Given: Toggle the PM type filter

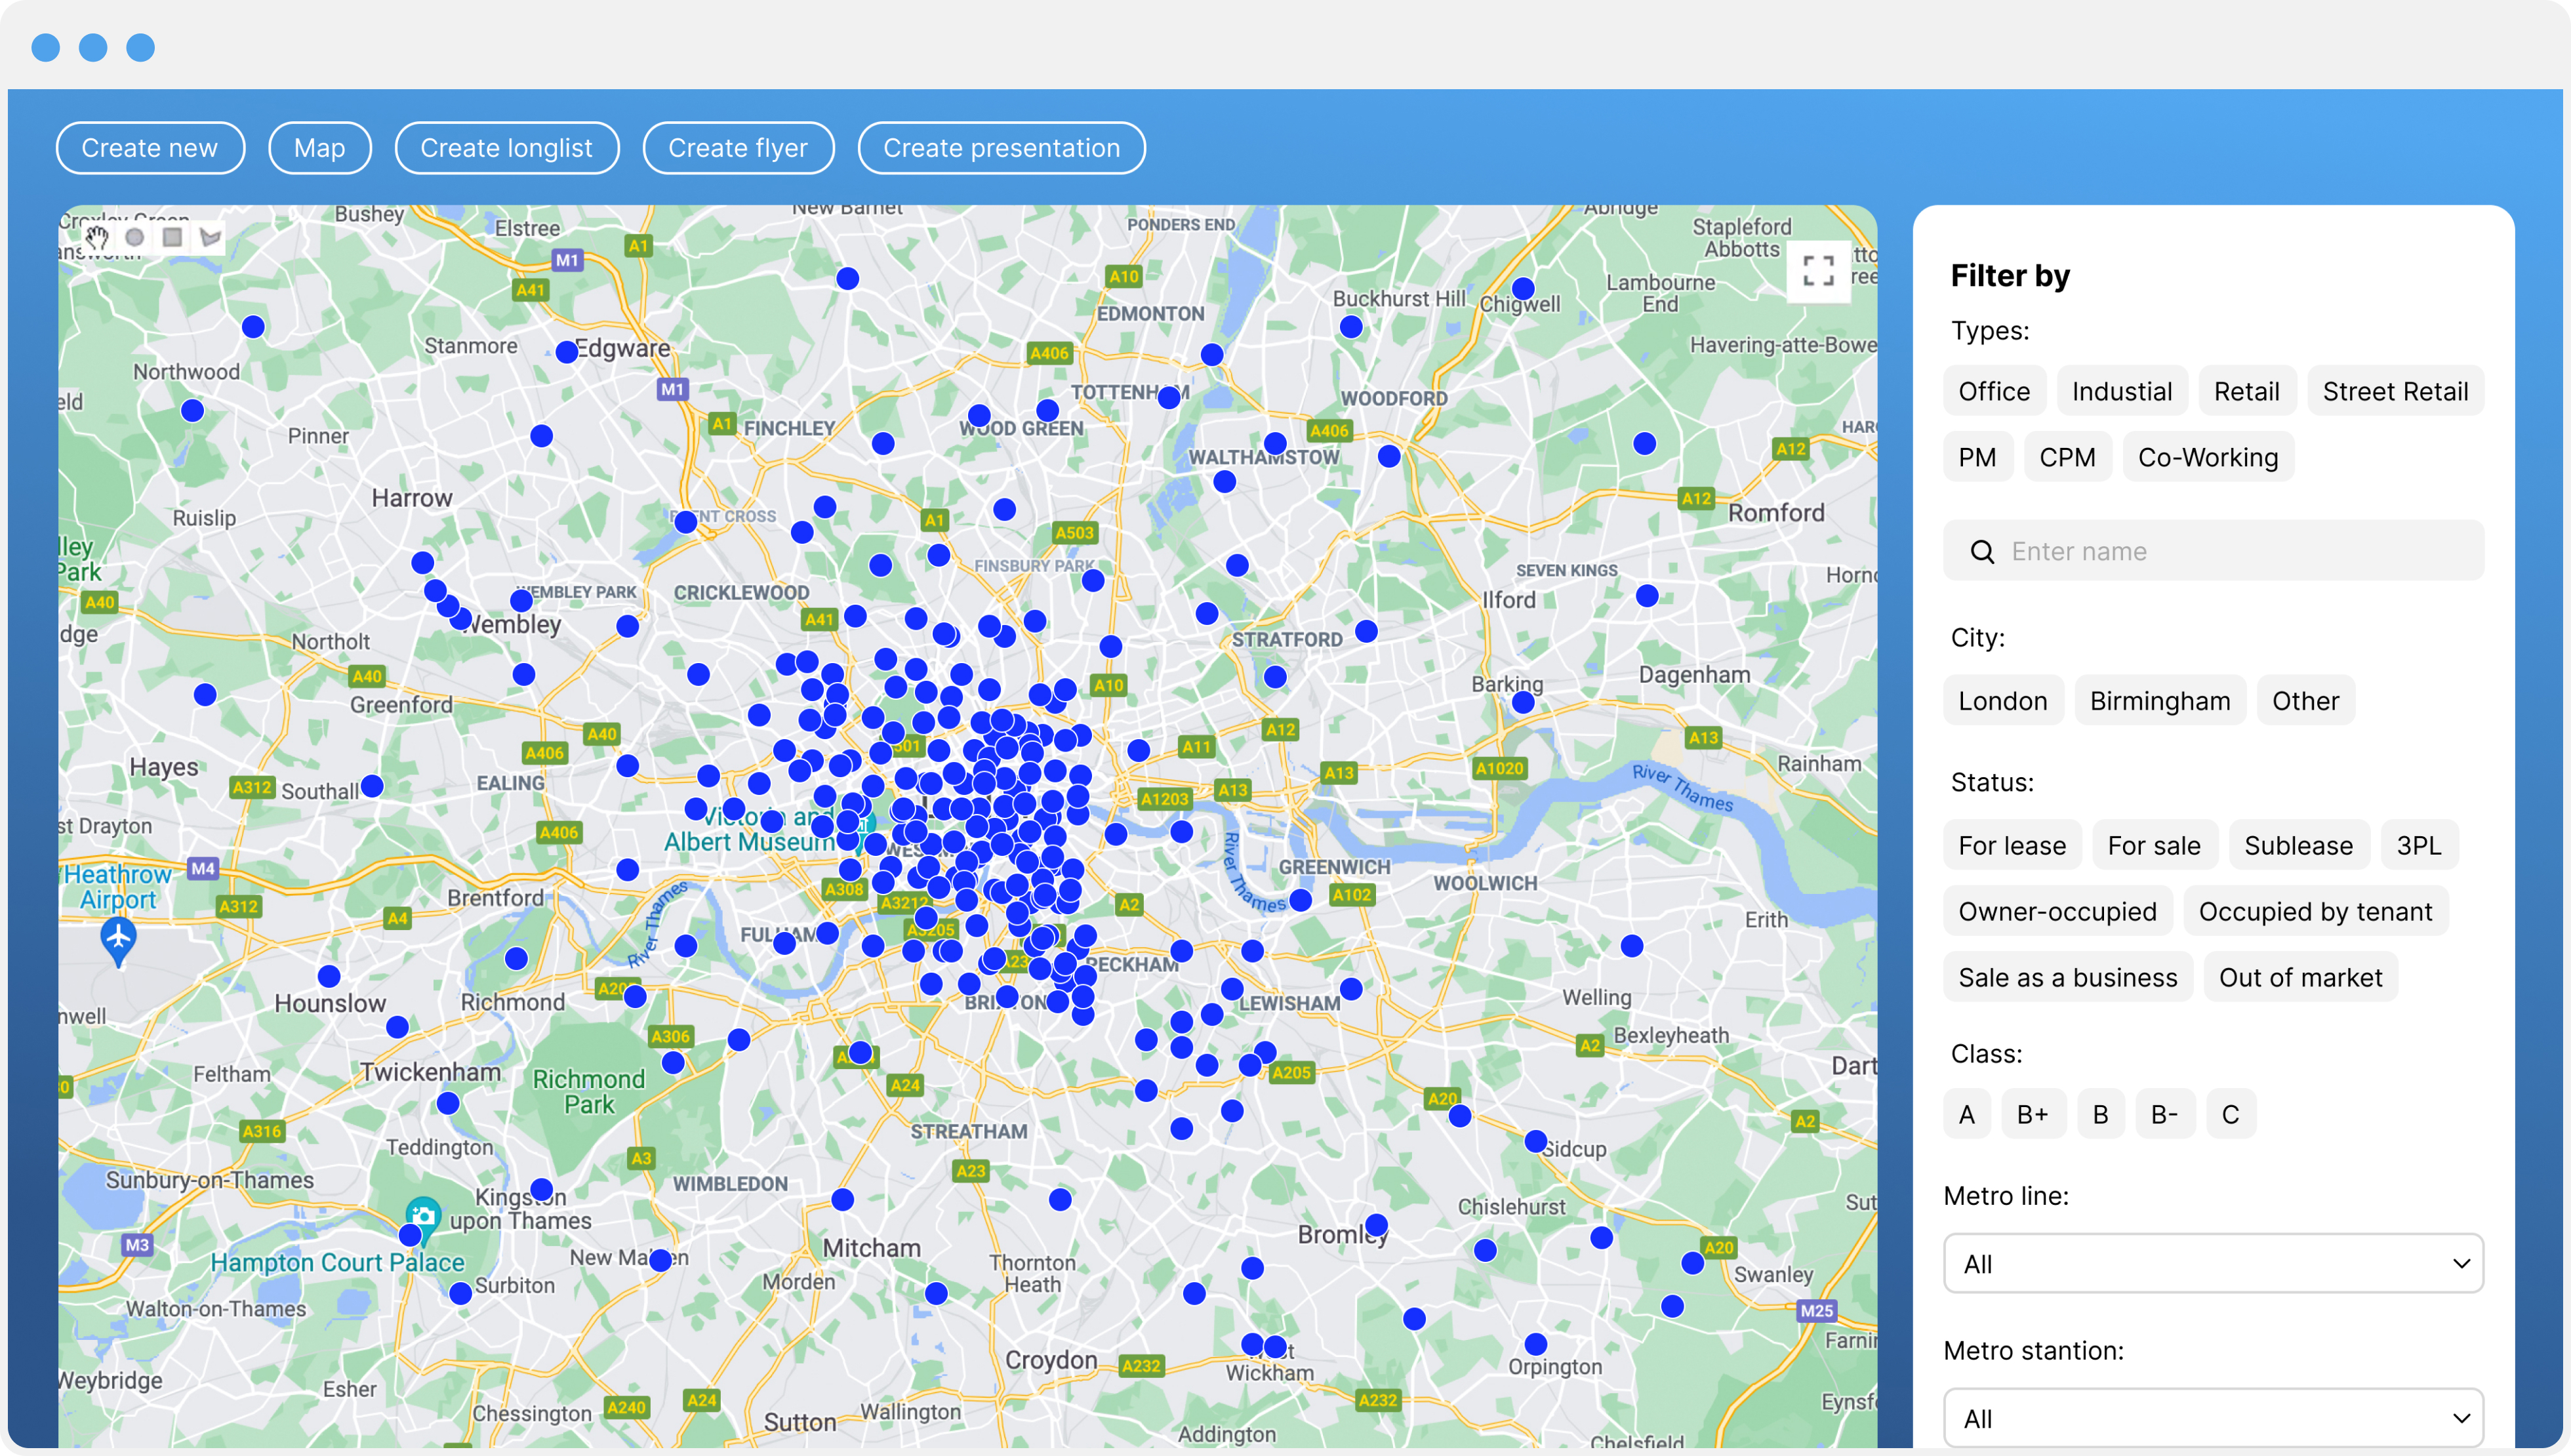Looking at the screenshot, I should 1977,457.
